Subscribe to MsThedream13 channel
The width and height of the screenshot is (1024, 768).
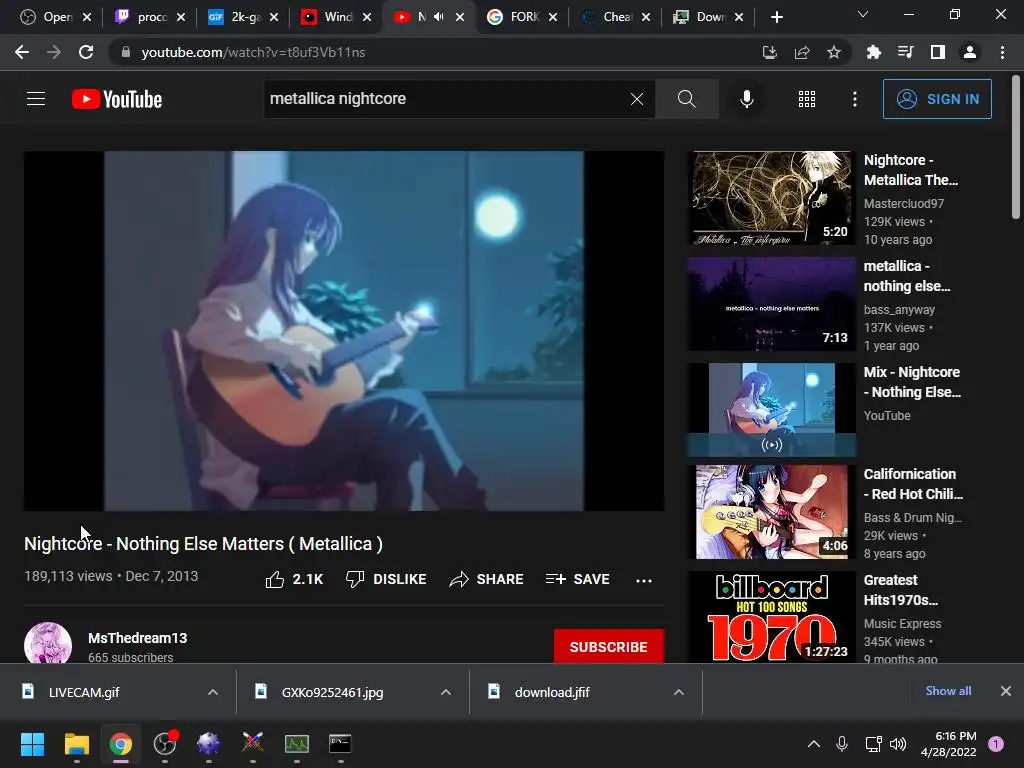point(609,647)
